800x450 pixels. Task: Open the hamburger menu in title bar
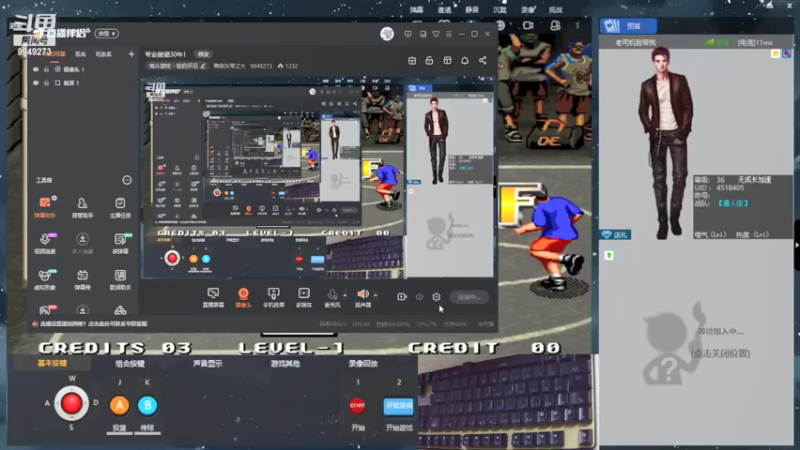[449, 34]
